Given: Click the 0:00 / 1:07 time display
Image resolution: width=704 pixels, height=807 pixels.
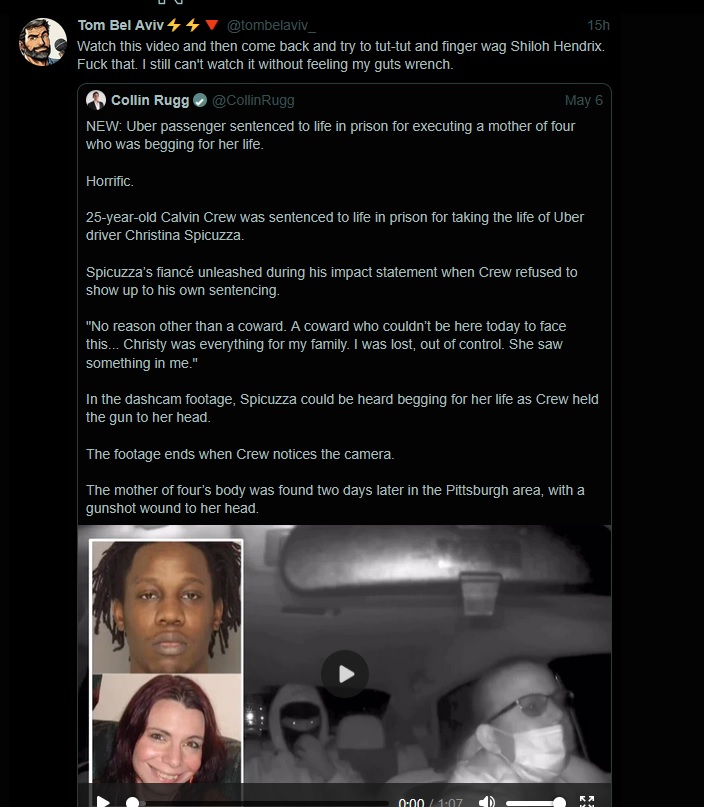Looking at the screenshot, I should tap(430, 802).
